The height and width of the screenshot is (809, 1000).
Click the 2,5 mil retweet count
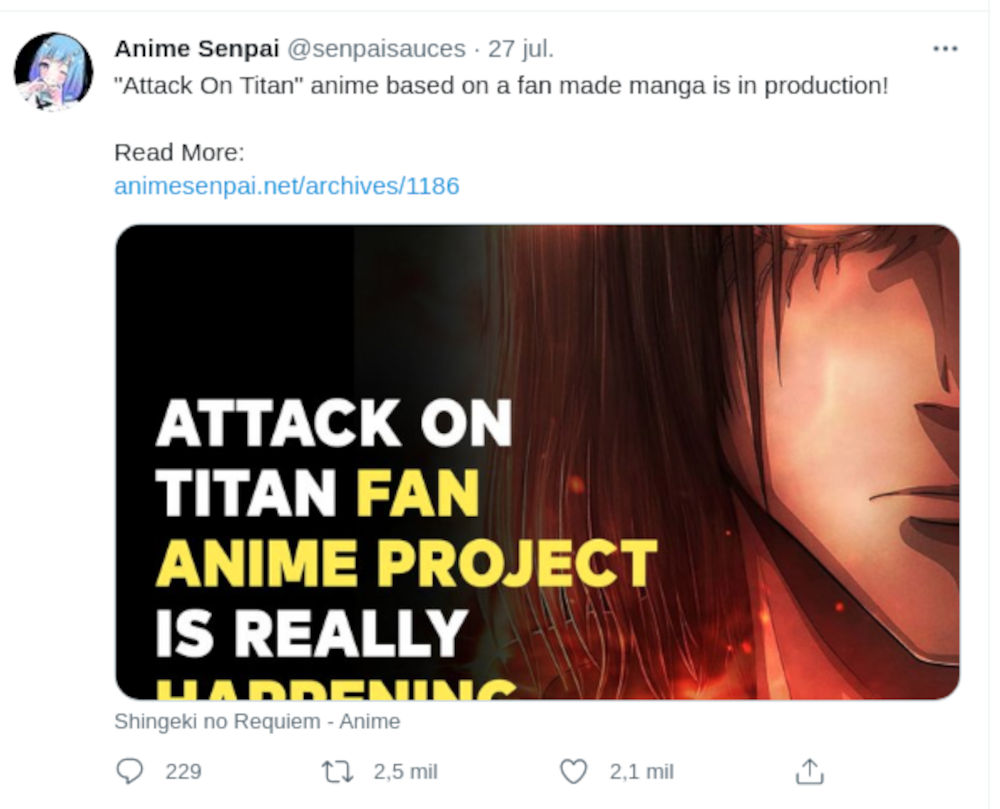tap(403, 771)
